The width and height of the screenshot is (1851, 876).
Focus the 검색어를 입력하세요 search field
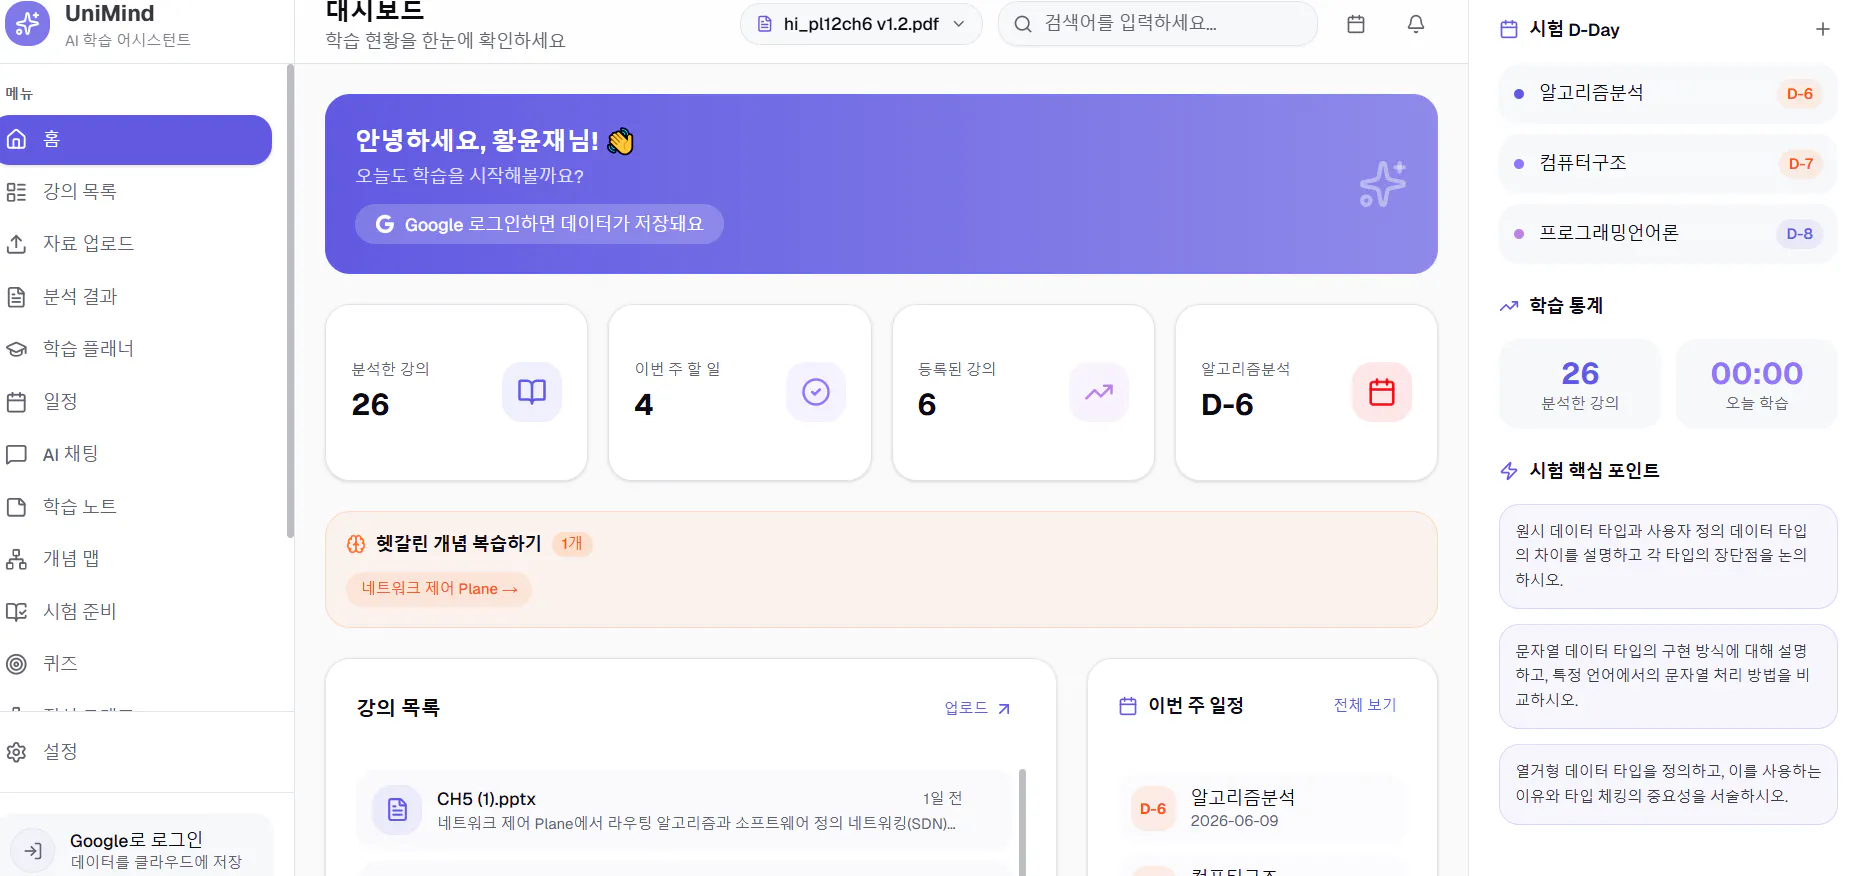coord(1158,24)
